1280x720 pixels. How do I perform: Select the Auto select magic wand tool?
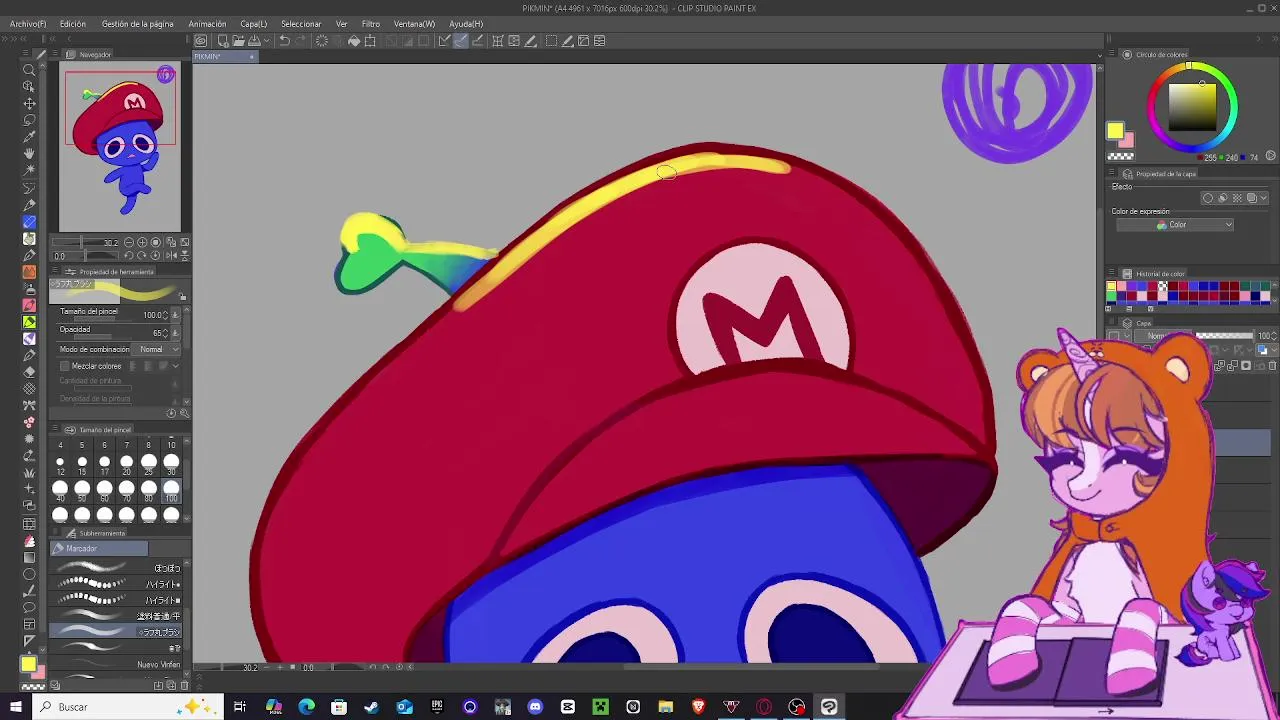pyautogui.click(x=29, y=170)
